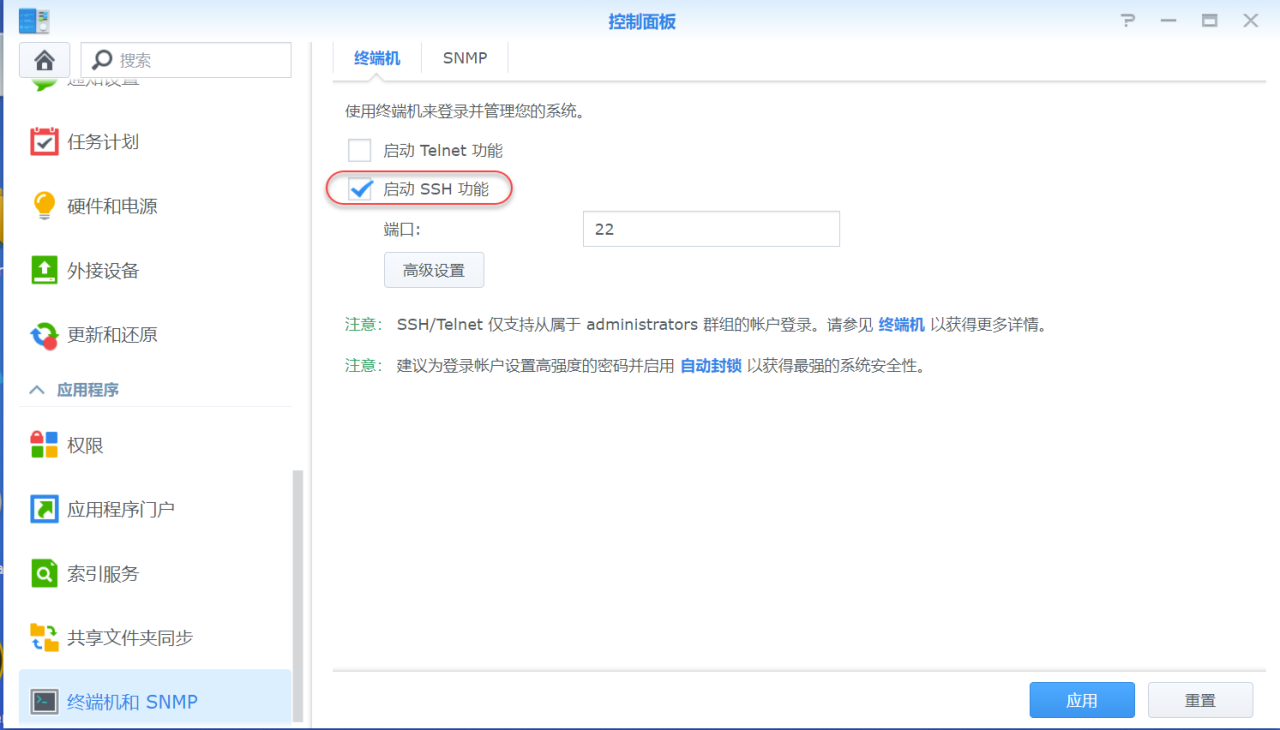Enable 启动 Telnet 功能
Image resolution: width=1280 pixels, height=730 pixels.
point(358,150)
